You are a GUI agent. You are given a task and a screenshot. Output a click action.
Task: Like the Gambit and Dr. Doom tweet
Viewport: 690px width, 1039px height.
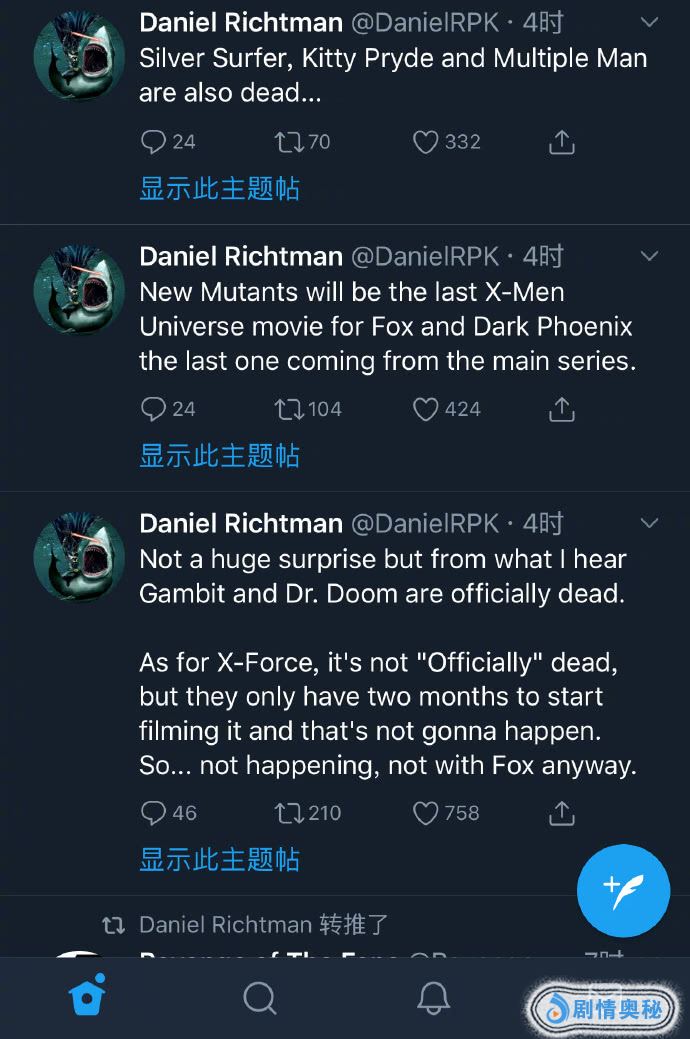[426, 813]
